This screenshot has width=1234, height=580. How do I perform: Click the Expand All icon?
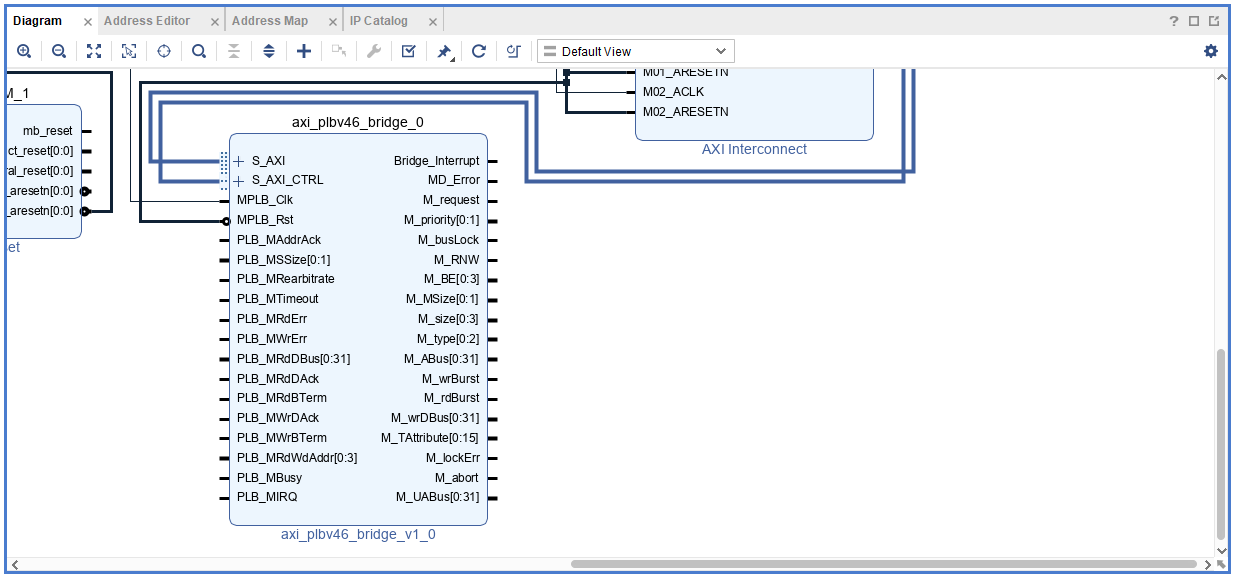[269, 51]
